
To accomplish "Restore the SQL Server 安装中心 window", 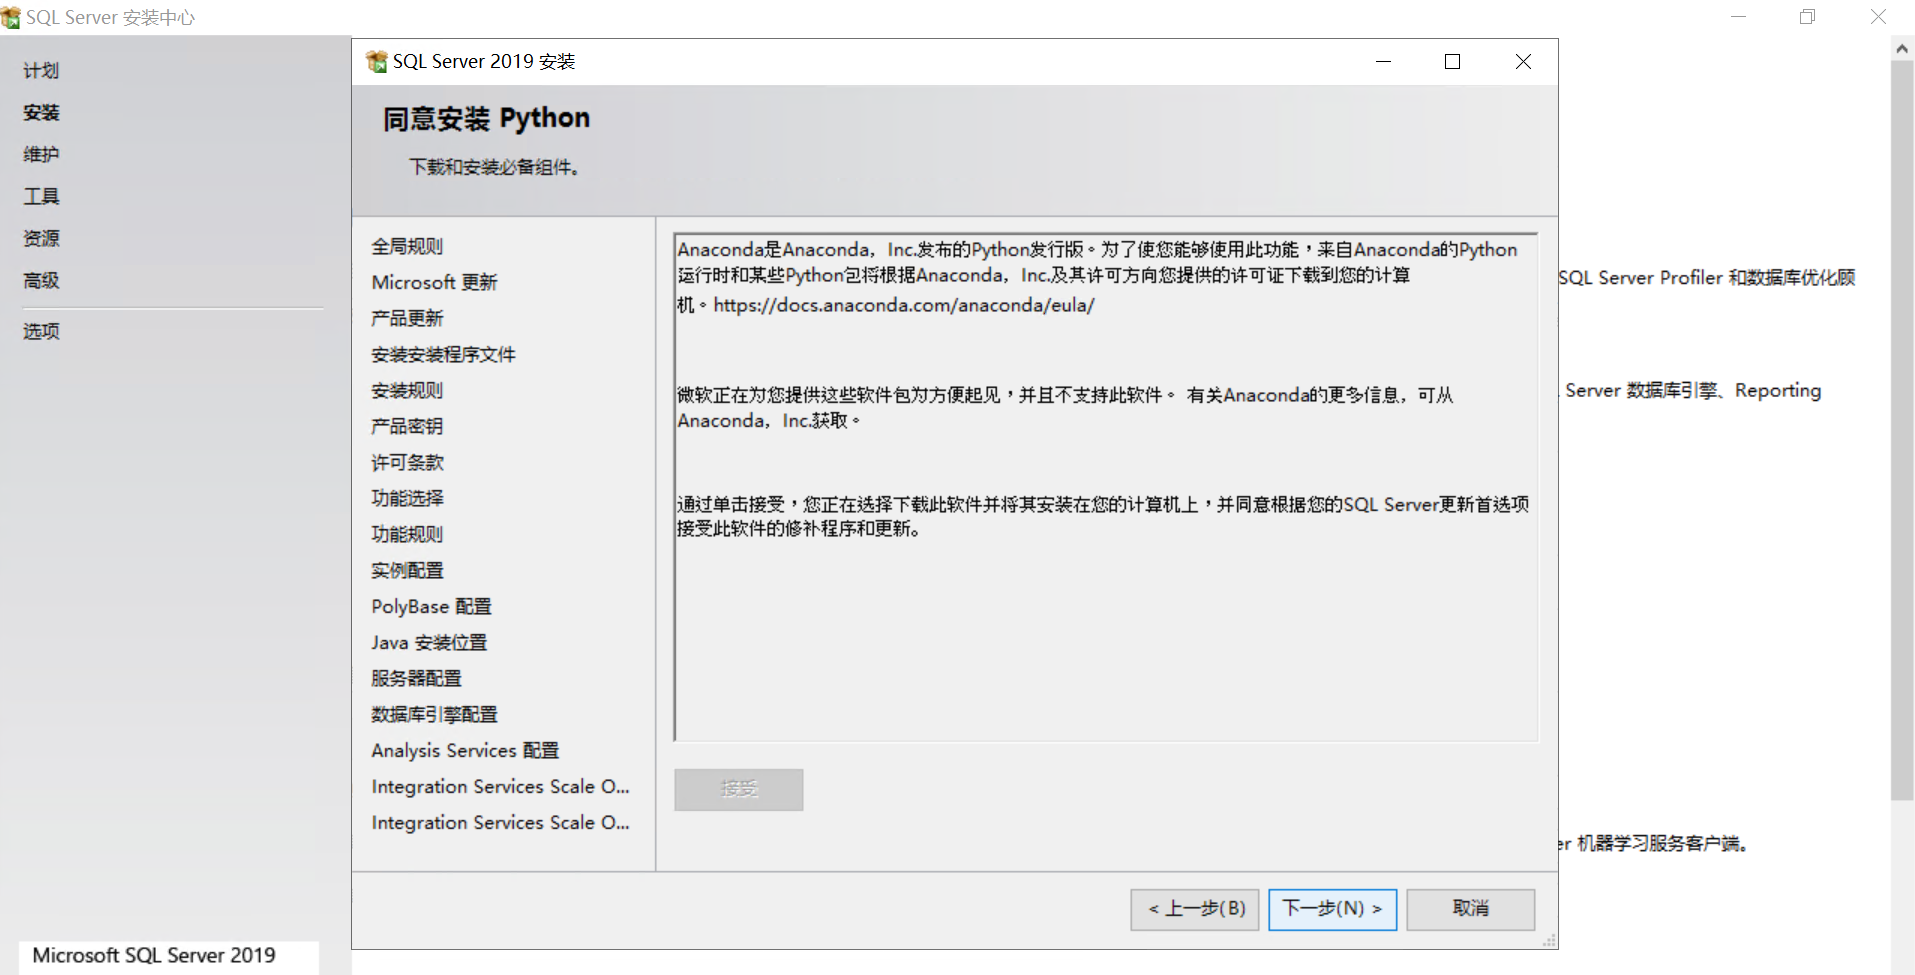I will 1808,17.
